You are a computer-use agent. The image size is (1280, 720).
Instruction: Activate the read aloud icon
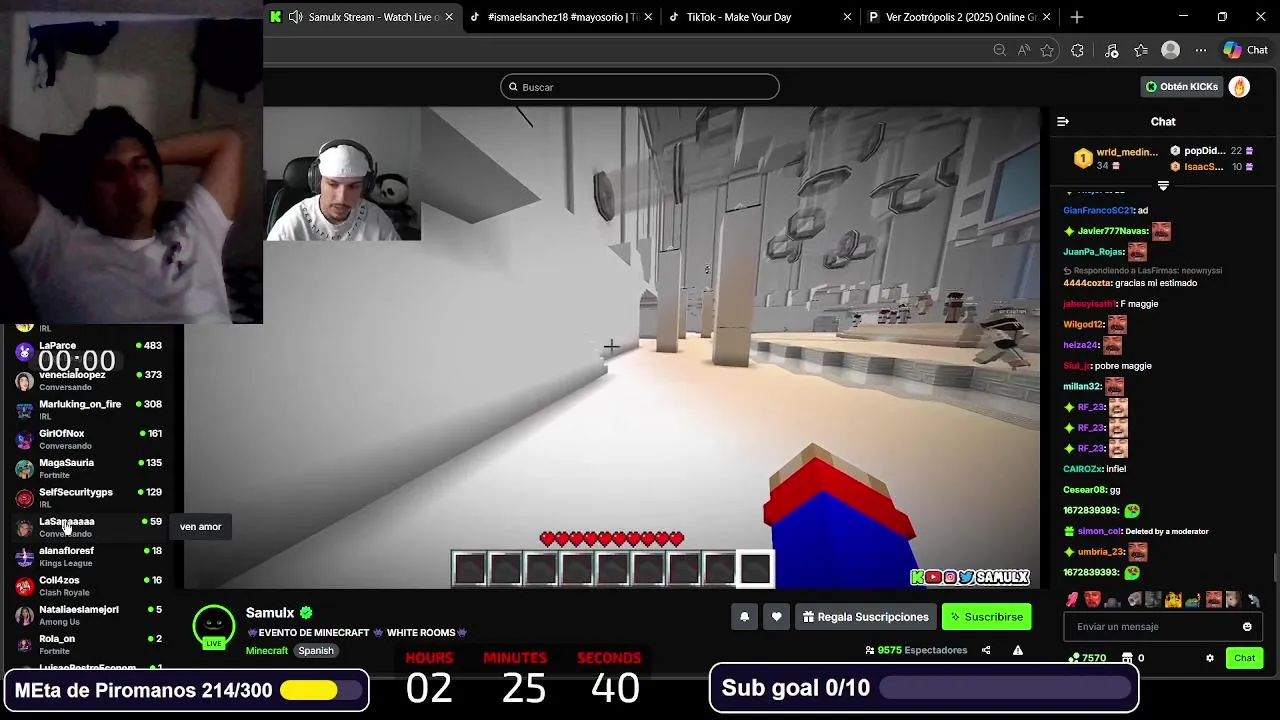tap(1023, 50)
